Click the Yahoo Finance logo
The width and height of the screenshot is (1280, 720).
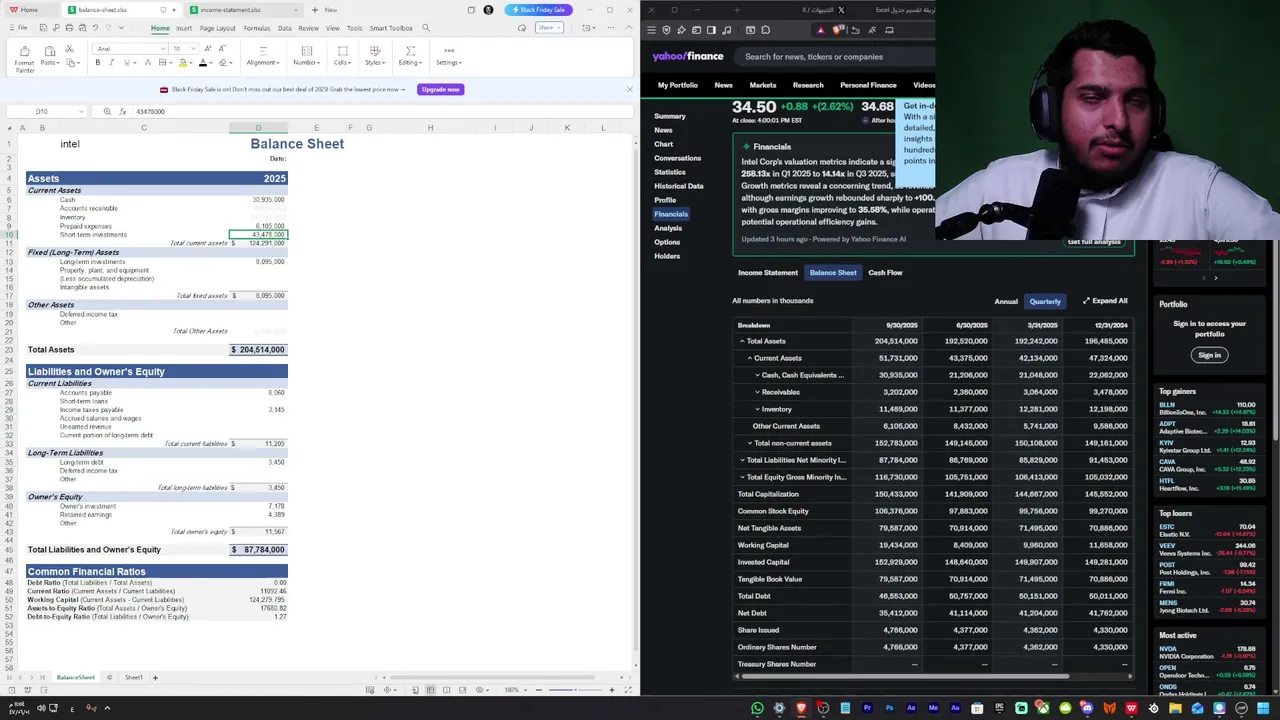[688, 56]
